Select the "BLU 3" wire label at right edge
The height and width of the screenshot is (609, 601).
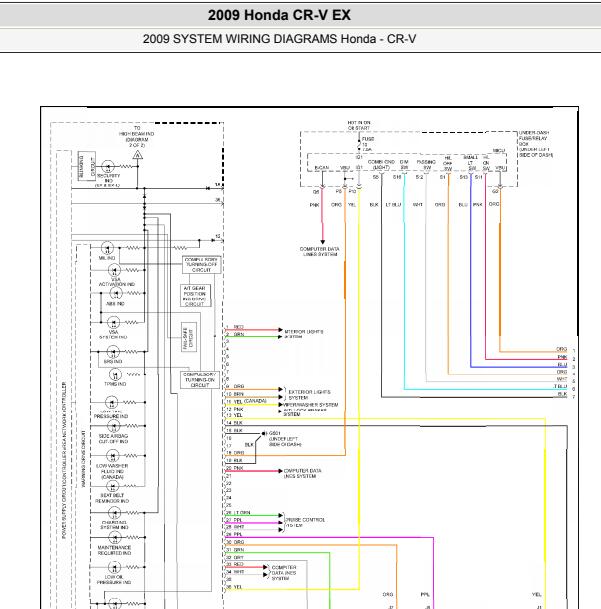[566, 365]
